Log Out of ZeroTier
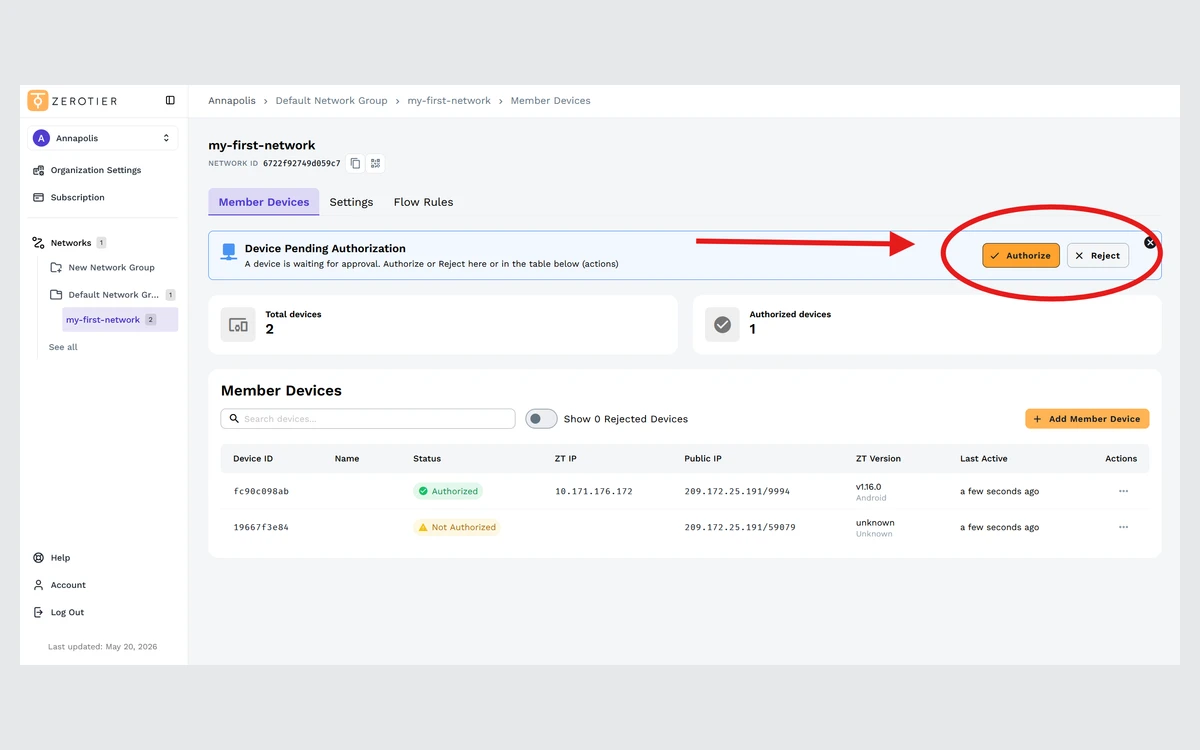This screenshot has width=1200, height=750. click(59, 612)
